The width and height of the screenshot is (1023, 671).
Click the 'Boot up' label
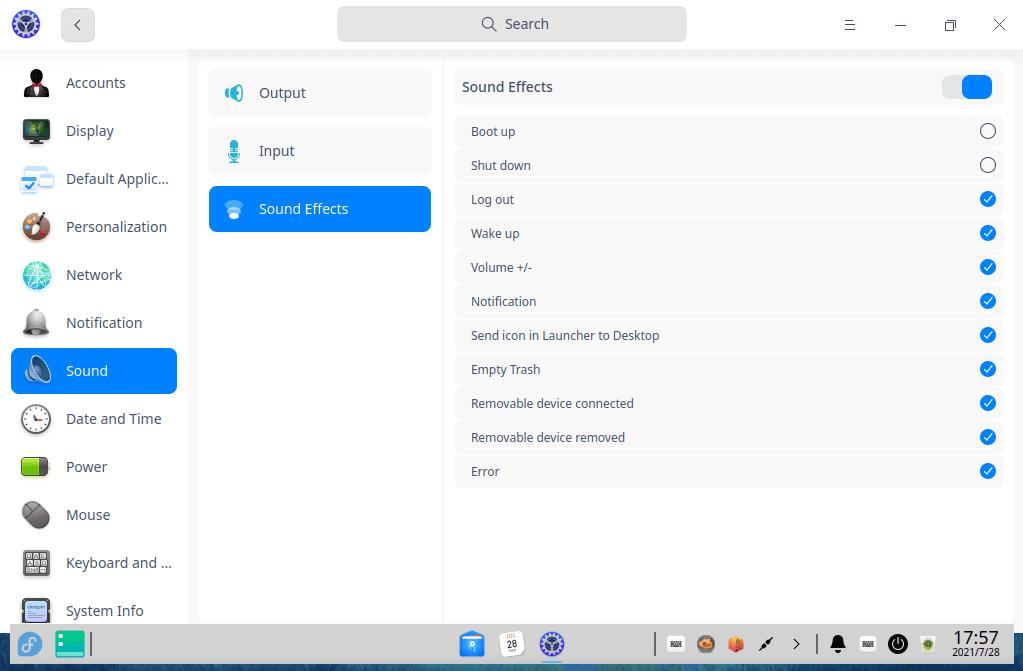tap(493, 131)
